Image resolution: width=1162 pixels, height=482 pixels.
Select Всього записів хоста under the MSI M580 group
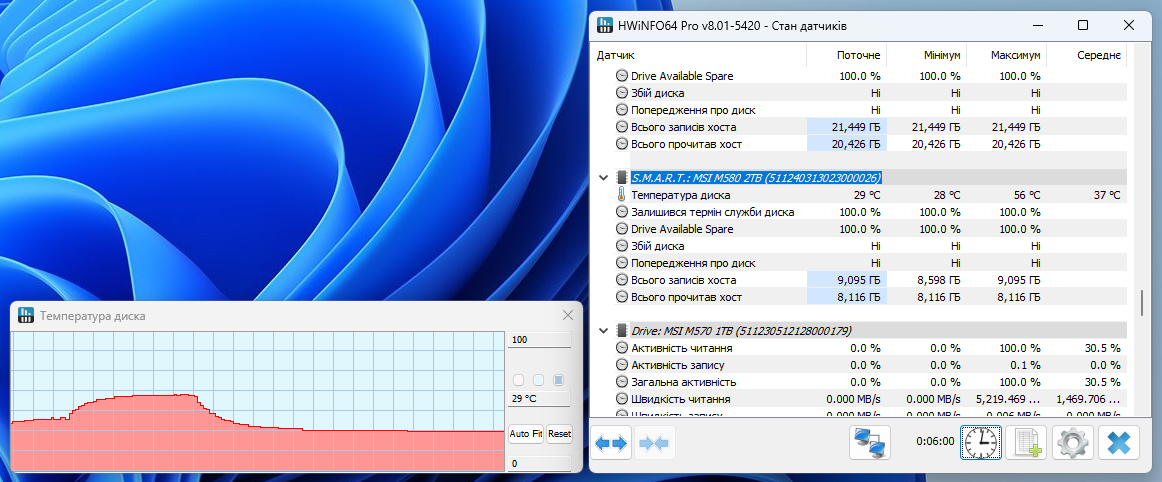tap(683, 280)
